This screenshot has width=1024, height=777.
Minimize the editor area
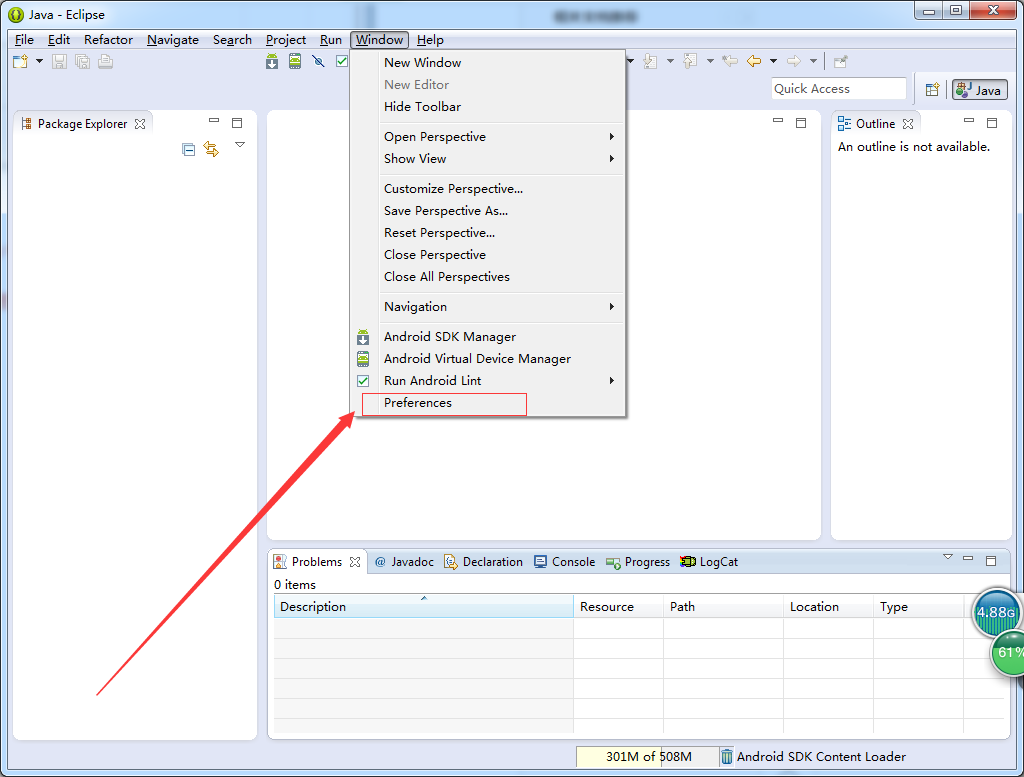[778, 121]
